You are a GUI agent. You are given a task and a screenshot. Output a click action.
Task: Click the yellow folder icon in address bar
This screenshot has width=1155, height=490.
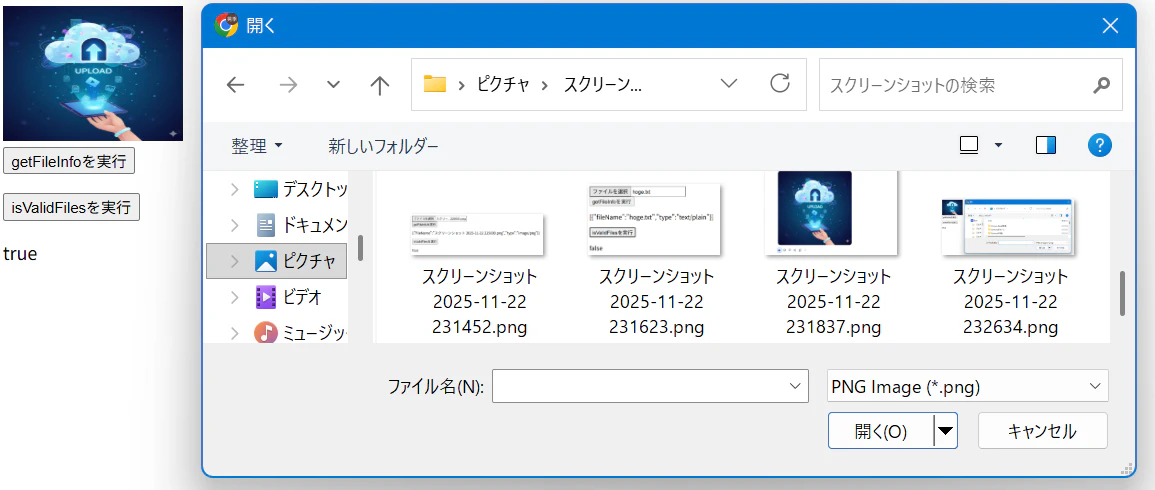(x=435, y=85)
